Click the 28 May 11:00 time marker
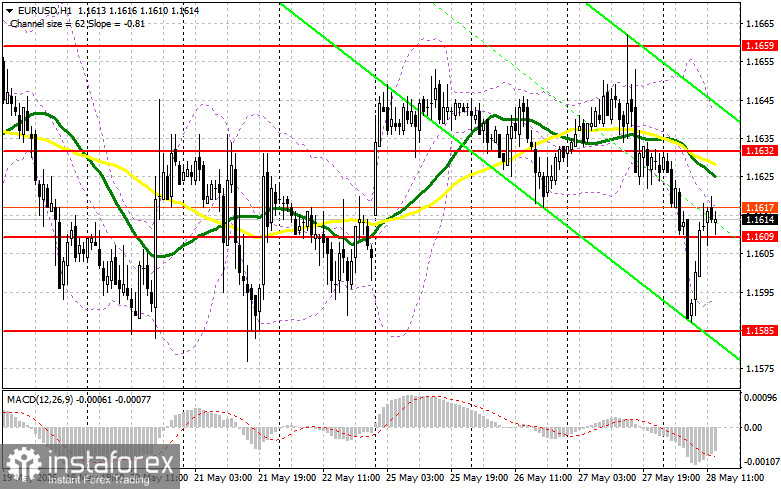The width and height of the screenshot is (781, 489). (x=735, y=478)
